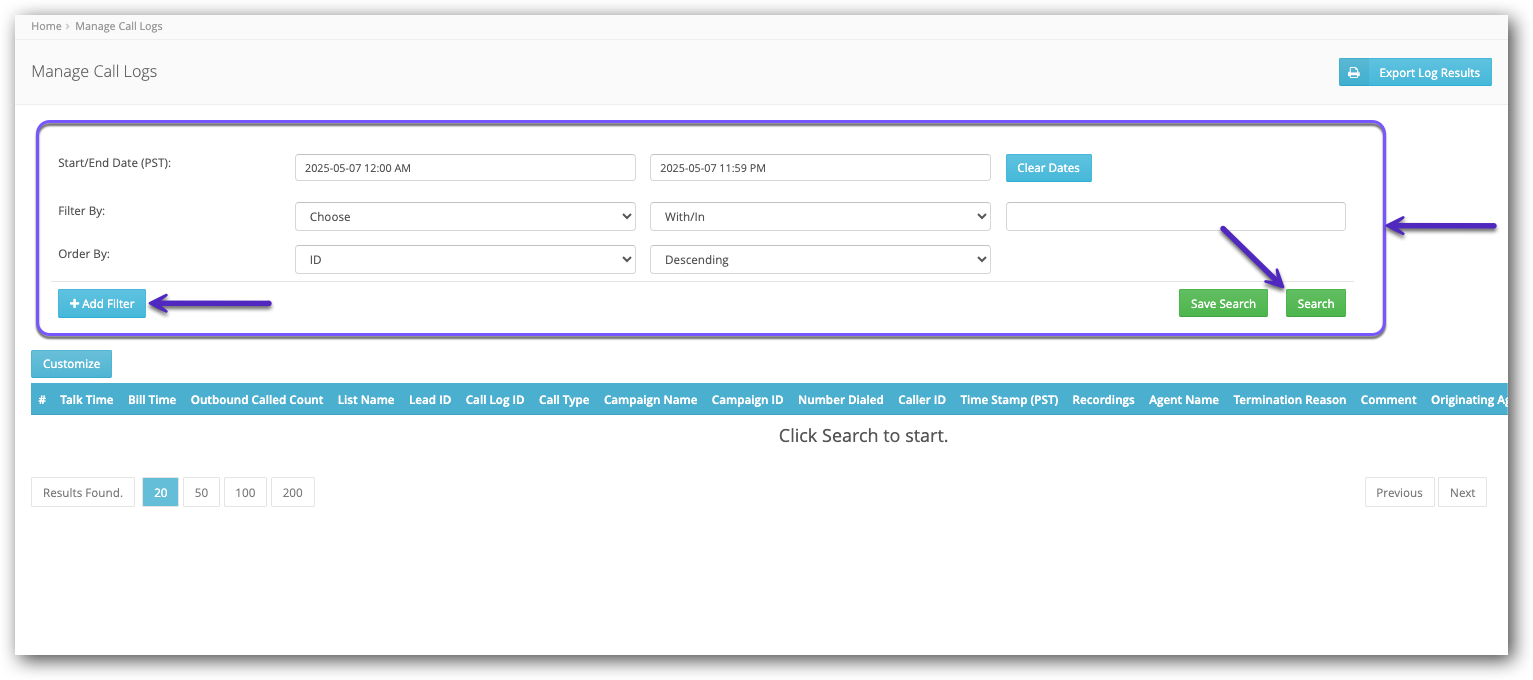Show 200 results per page
The image size is (1533, 680).
coord(293,492)
